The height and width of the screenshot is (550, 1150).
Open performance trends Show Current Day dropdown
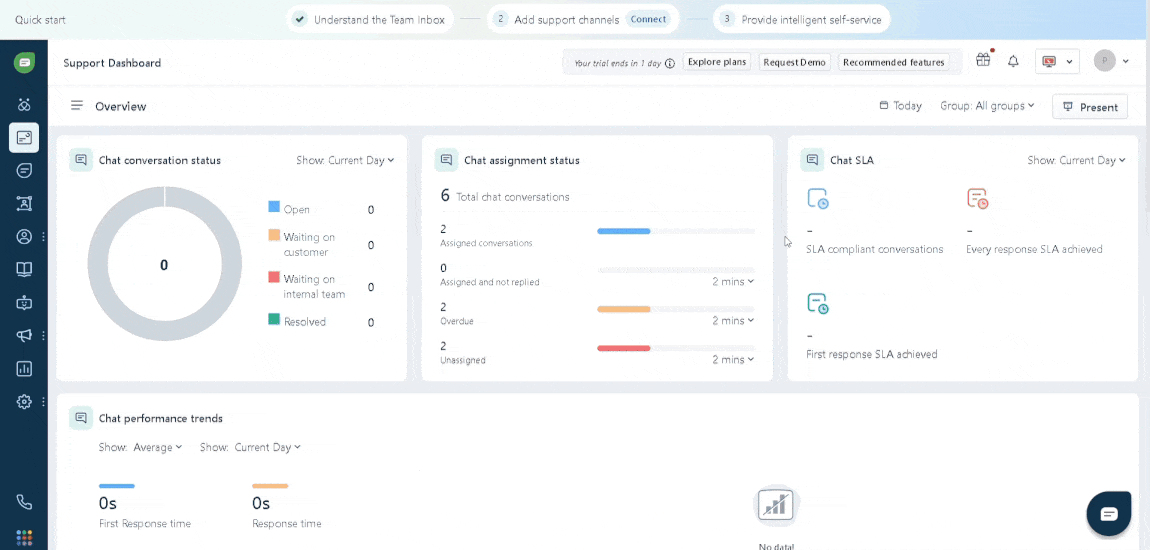[x=250, y=447]
